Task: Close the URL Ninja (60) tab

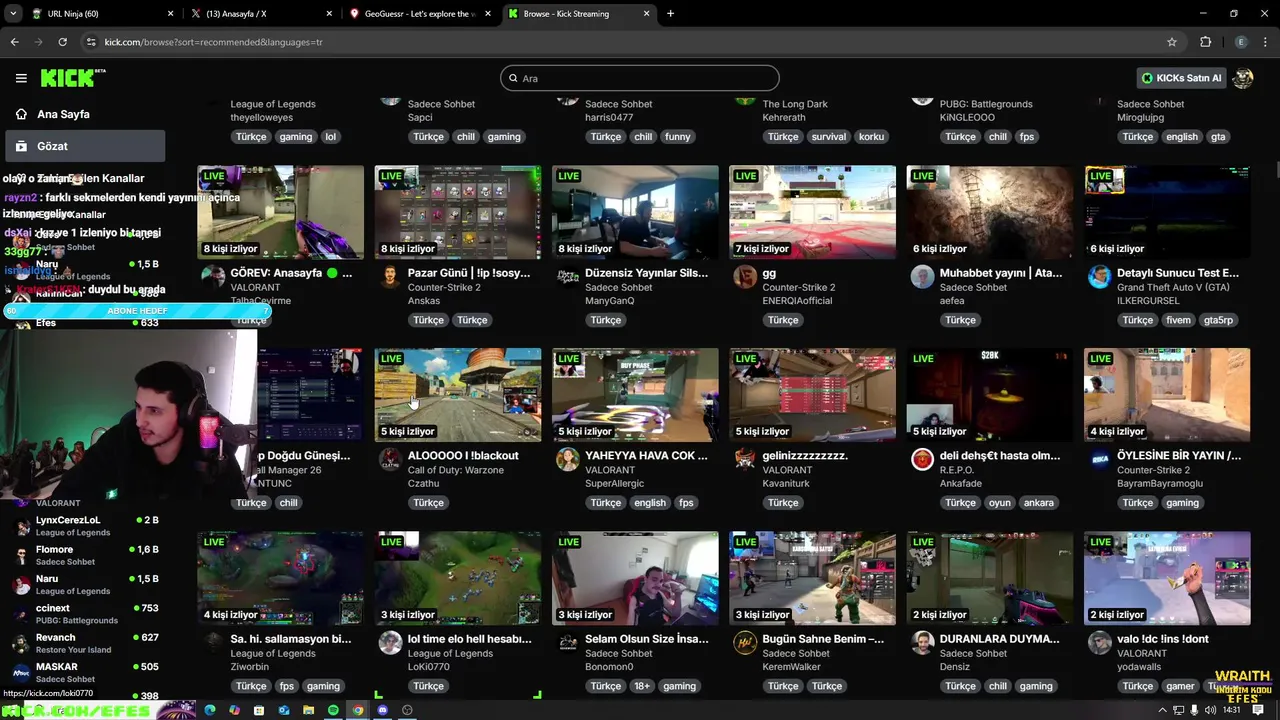Action: 170,14
